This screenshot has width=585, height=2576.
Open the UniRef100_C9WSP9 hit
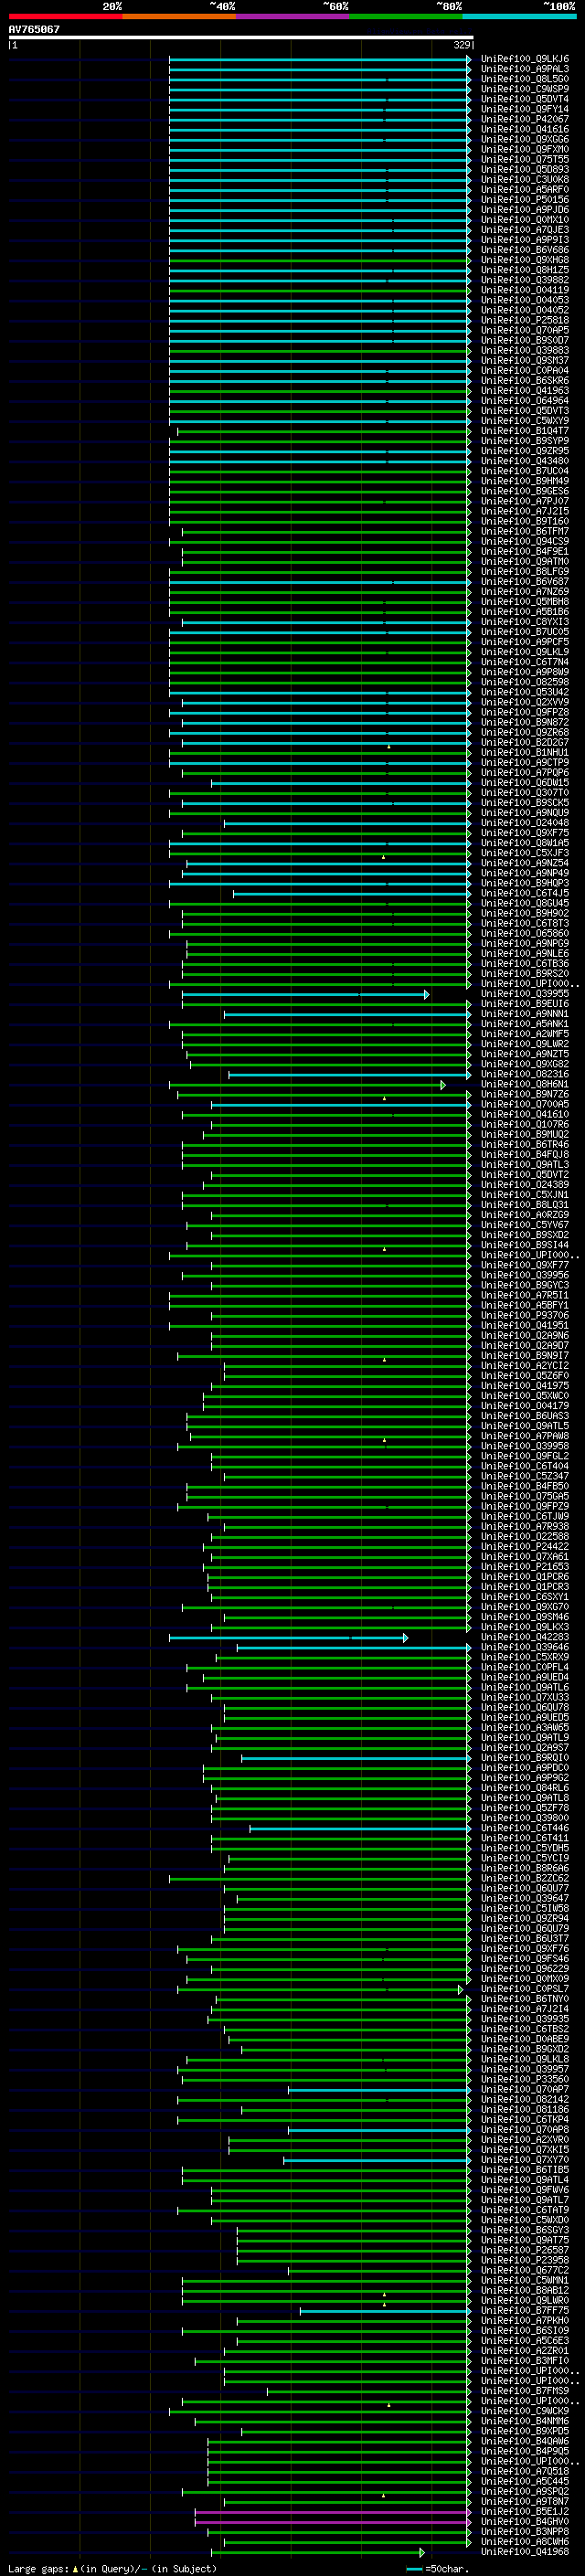[x=524, y=89]
